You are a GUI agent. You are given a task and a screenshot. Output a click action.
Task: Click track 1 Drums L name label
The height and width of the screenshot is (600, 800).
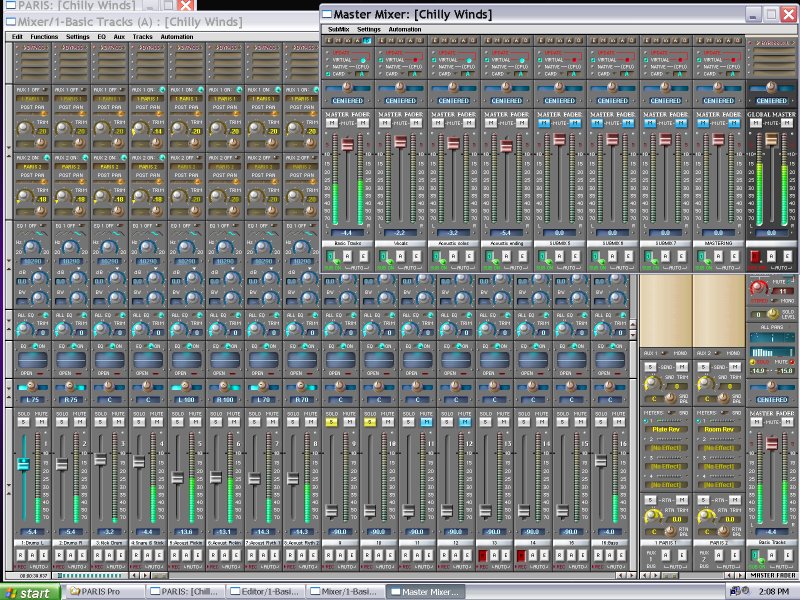tap(32, 543)
